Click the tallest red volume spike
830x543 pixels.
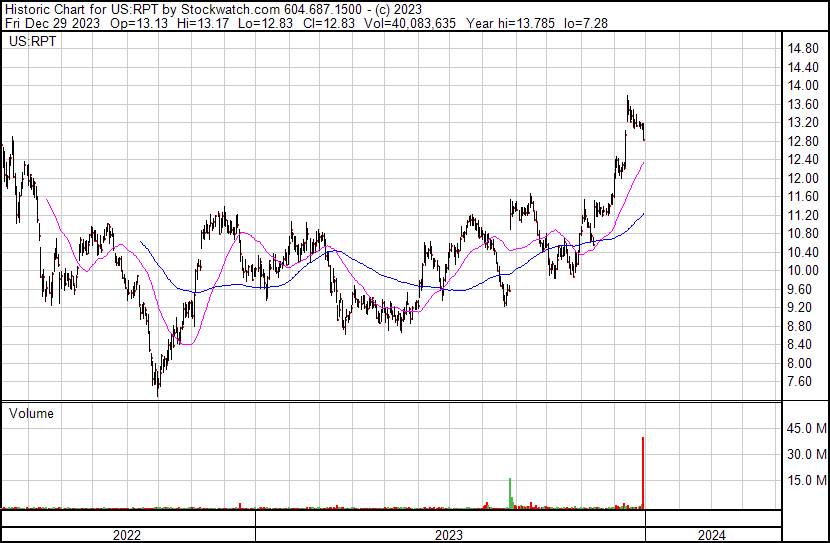pyautogui.click(x=642, y=470)
